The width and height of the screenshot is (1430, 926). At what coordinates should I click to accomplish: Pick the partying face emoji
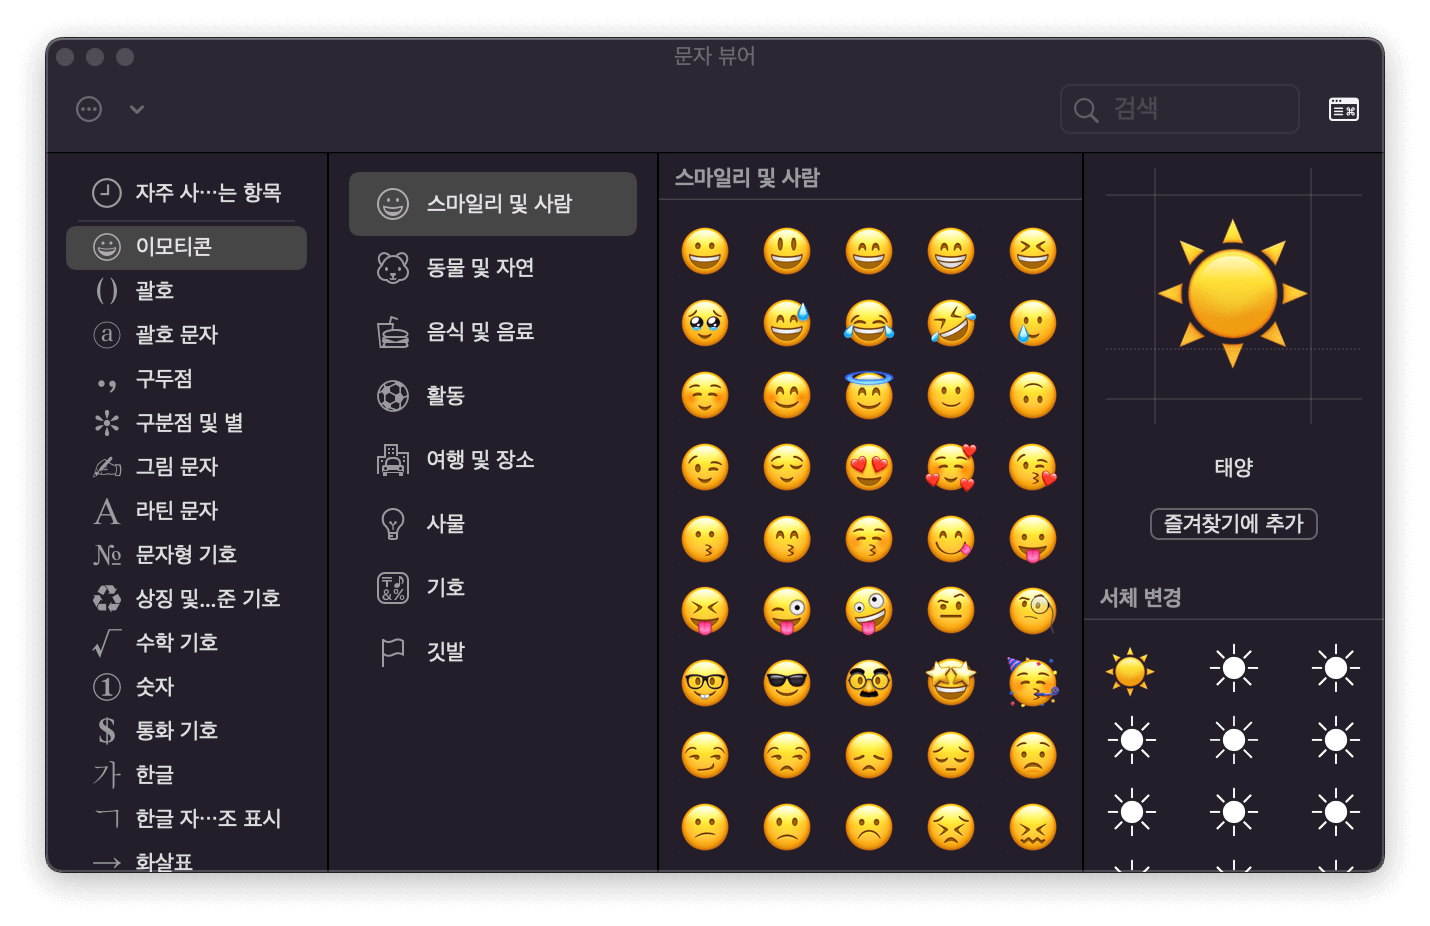coord(1033,683)
